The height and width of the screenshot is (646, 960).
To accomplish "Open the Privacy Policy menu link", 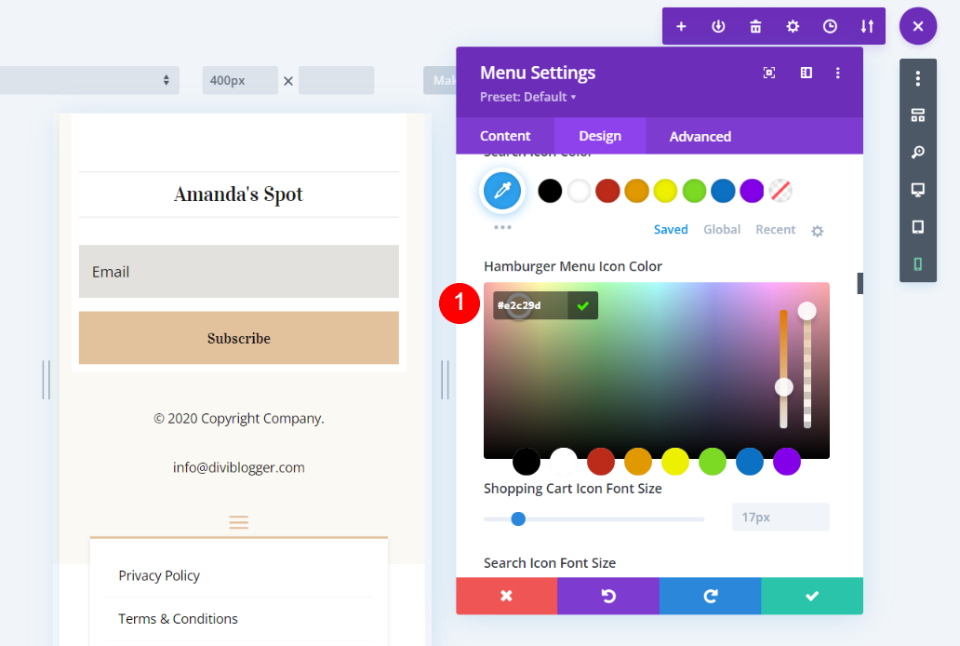I will [159, 576].
